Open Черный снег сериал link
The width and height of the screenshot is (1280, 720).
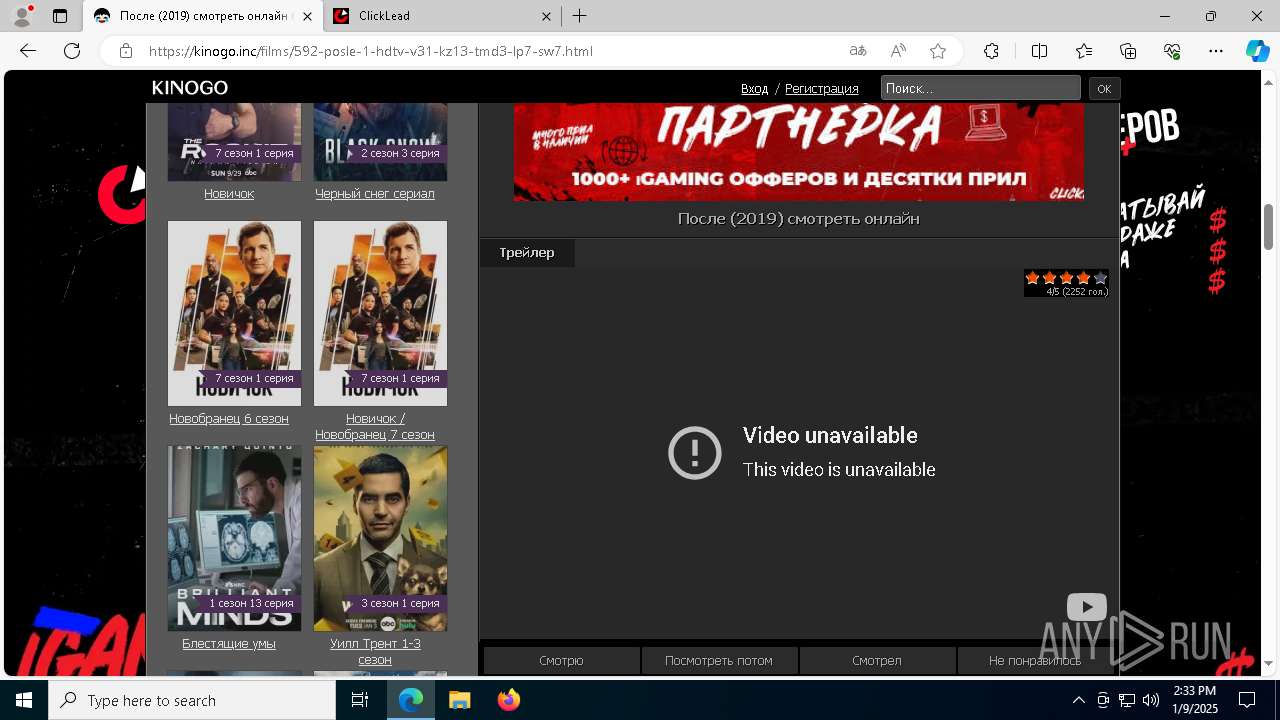click(375, 194)
